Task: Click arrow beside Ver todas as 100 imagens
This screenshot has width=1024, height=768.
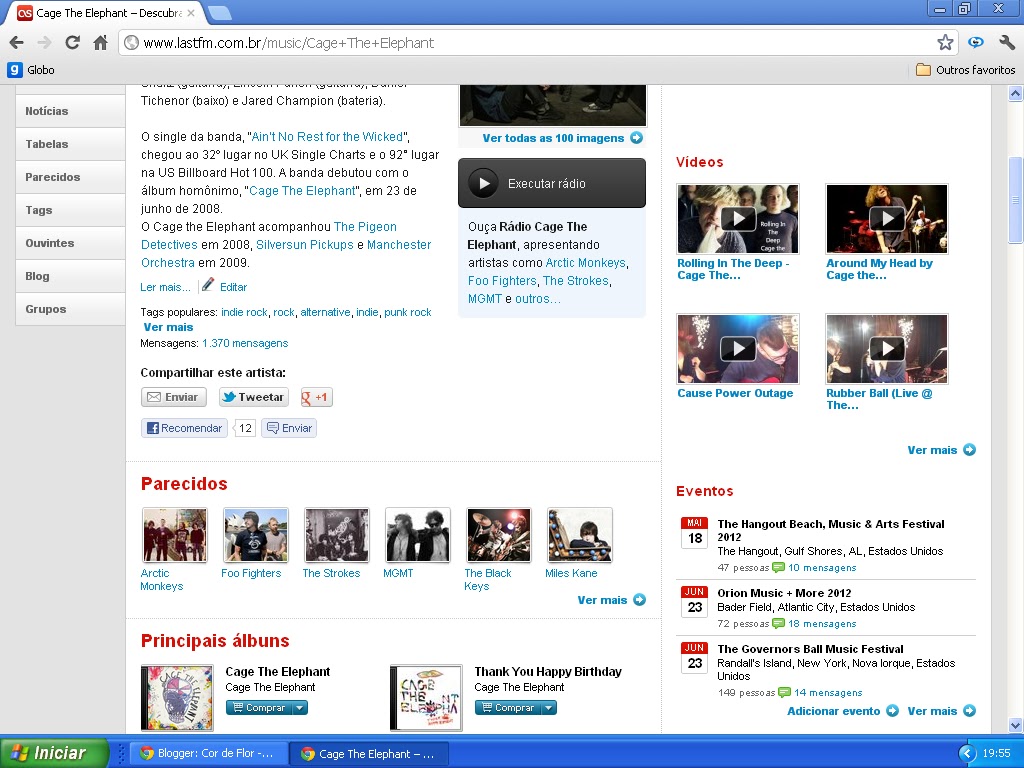Action: point(637,138)
